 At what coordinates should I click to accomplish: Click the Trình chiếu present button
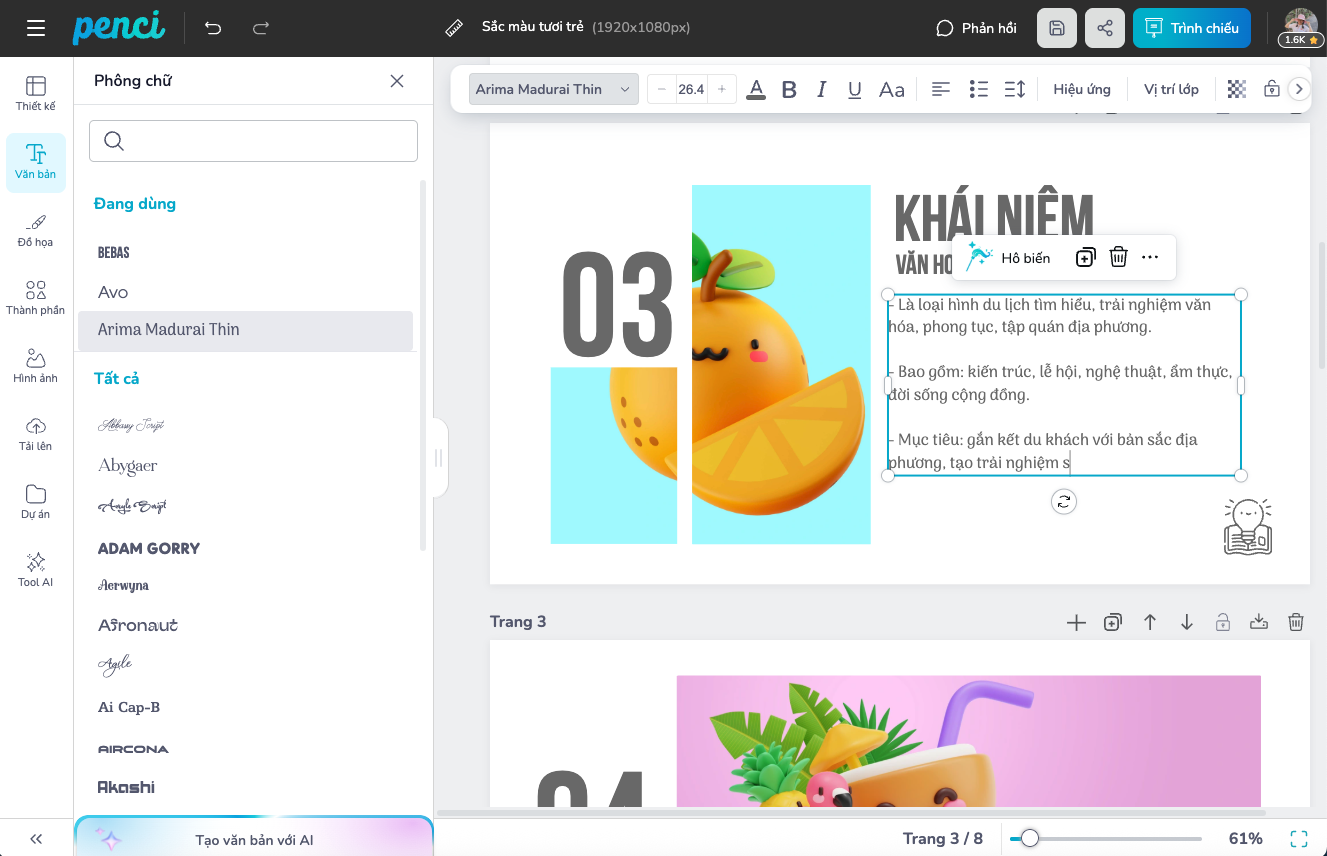pyautogui.click(x=1191, y=28)
